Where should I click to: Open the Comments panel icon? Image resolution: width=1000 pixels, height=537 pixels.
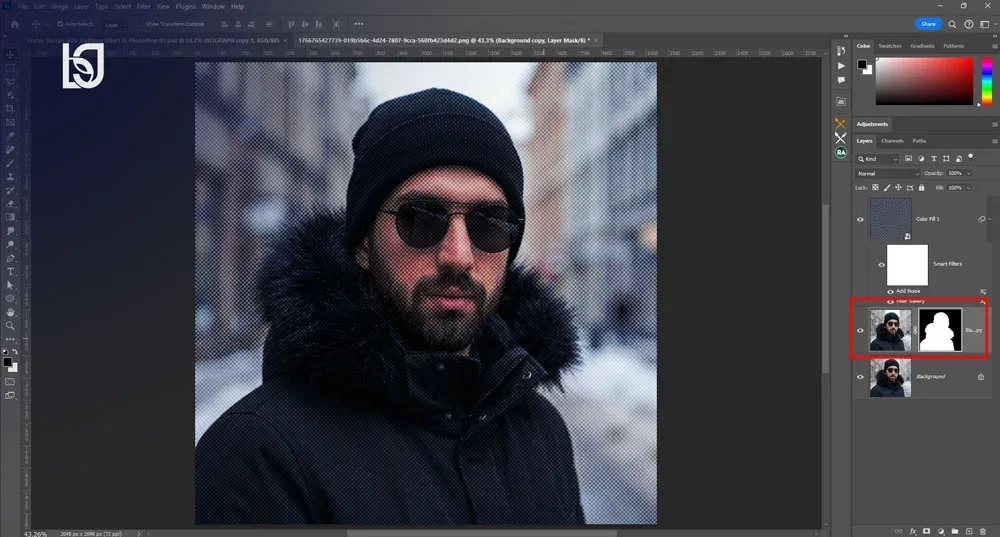point(841,80)
